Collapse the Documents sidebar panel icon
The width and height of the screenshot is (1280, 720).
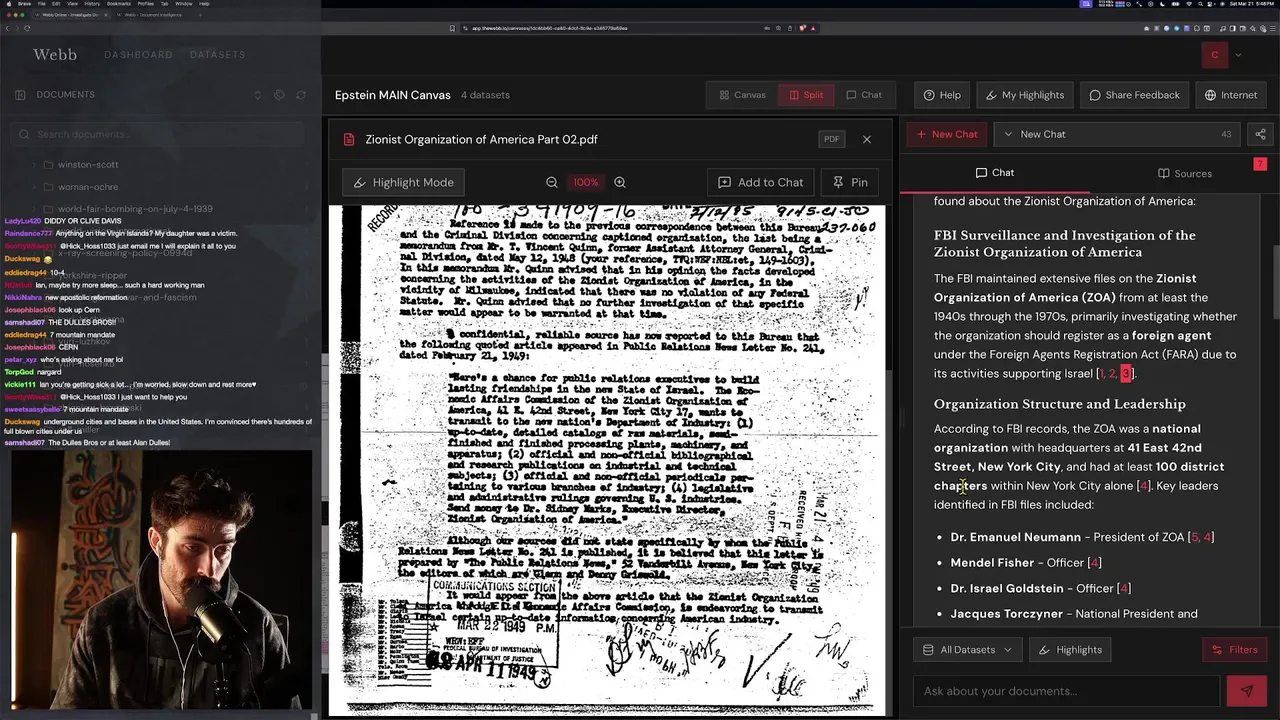pos(20,95)
